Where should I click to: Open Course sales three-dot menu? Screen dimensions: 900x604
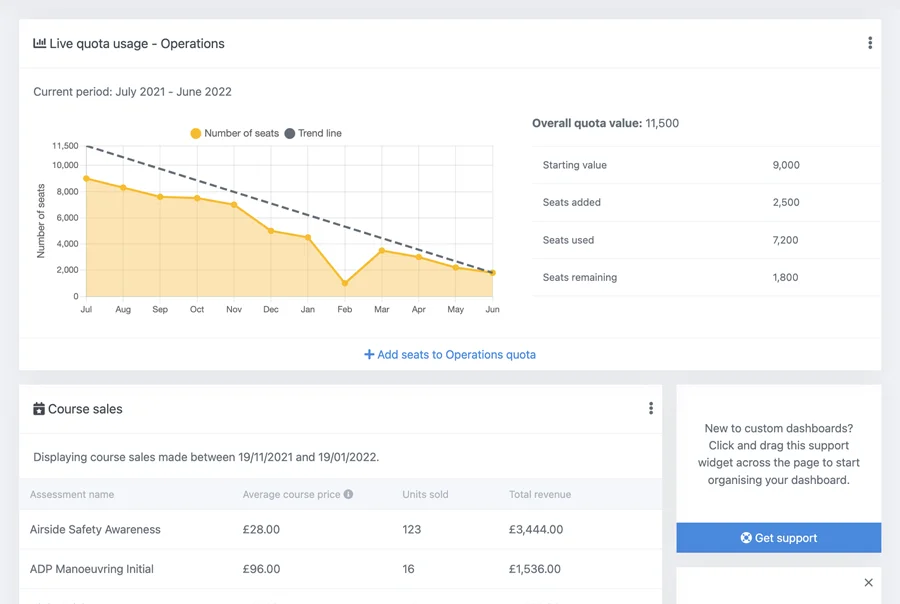click(650, 408)
